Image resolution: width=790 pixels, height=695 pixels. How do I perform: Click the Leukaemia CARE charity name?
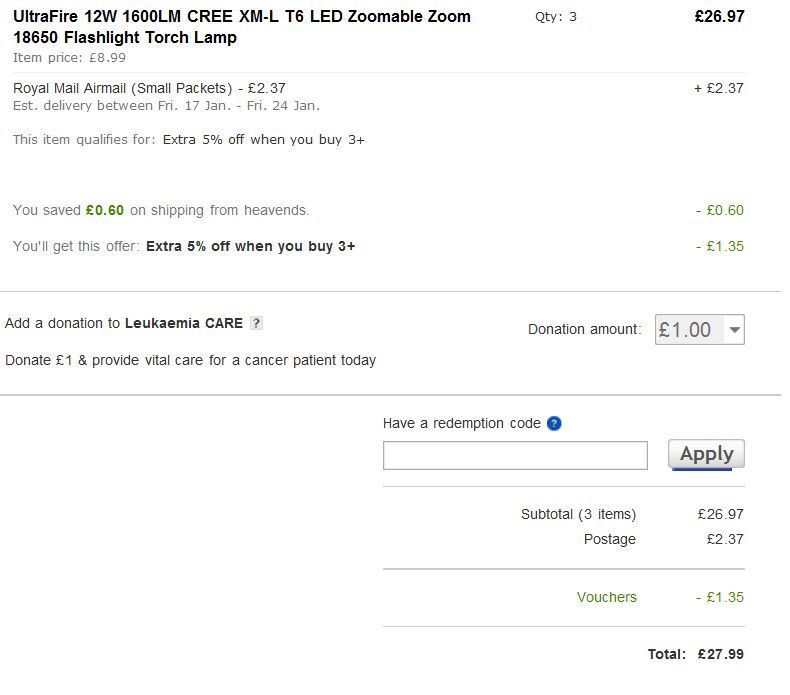tap(183, 323)
